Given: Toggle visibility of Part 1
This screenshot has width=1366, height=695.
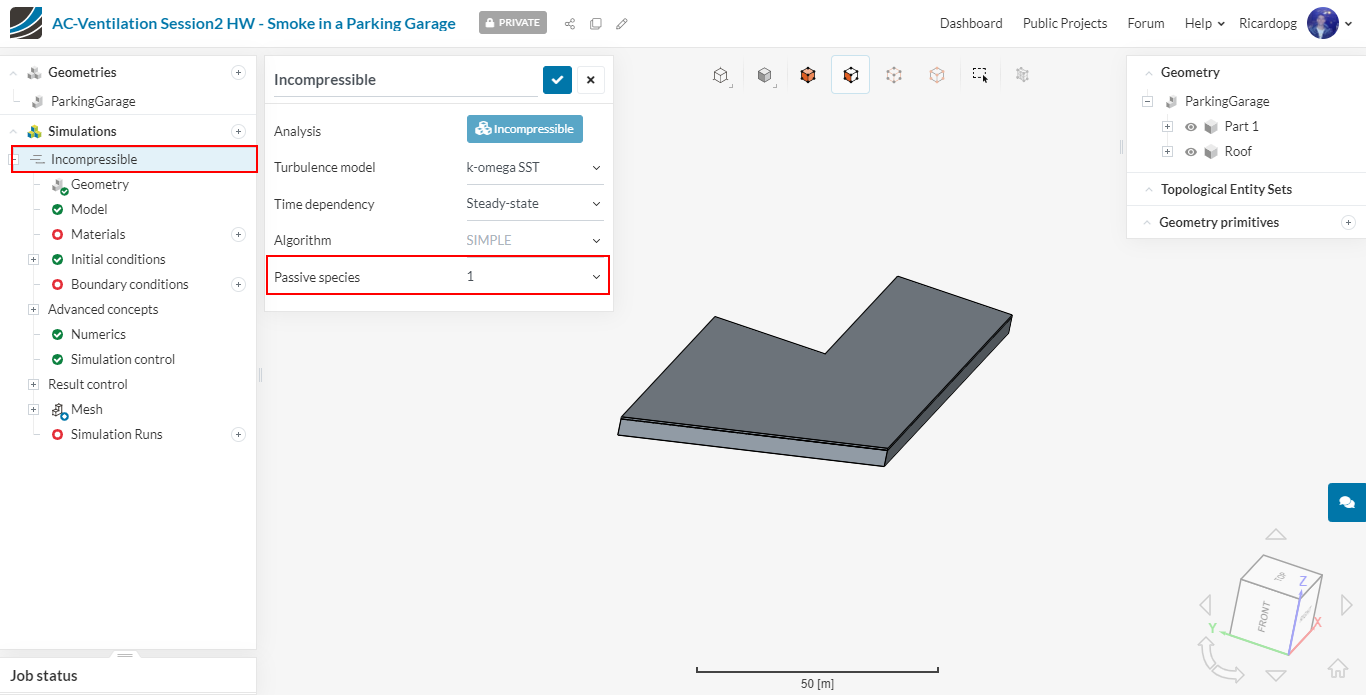Looking at the screenshot, I should 1191,126.
